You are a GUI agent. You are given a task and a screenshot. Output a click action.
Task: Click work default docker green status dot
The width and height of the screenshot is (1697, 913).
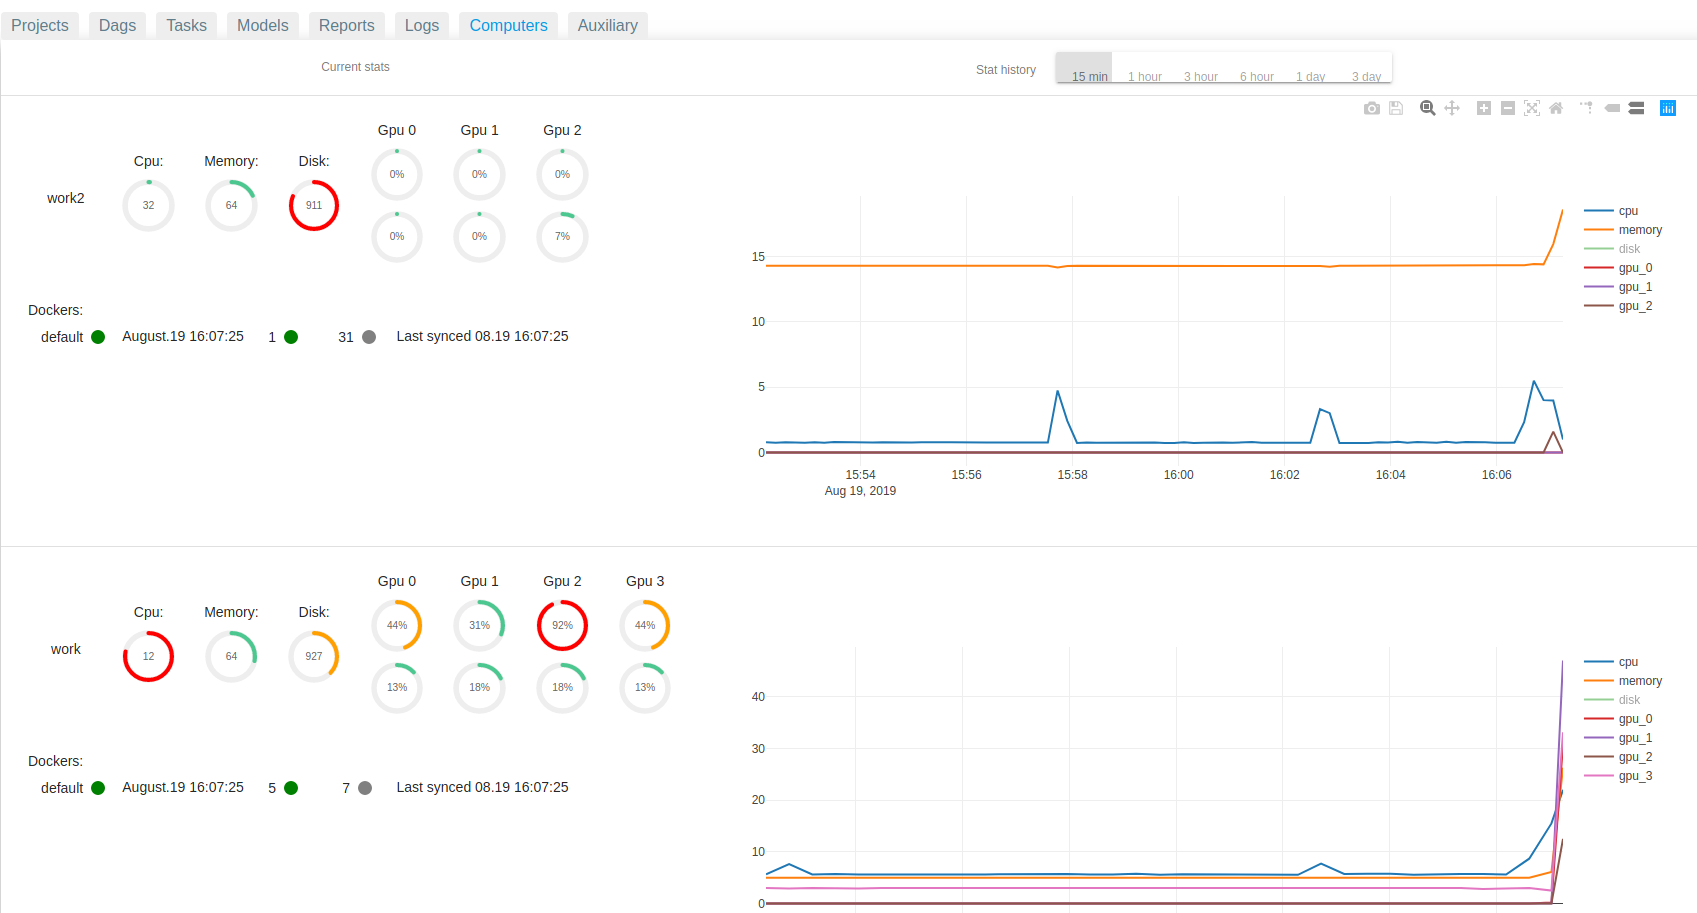click(x=98, y=788)
